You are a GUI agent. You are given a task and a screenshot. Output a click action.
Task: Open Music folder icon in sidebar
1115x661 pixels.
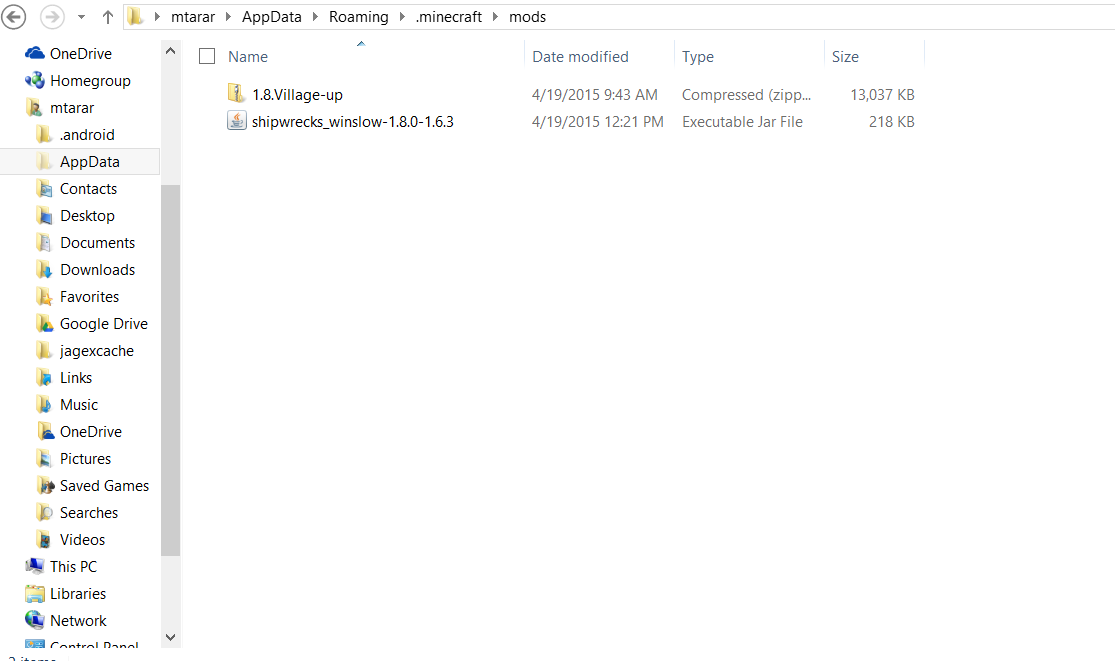(44, 405)
